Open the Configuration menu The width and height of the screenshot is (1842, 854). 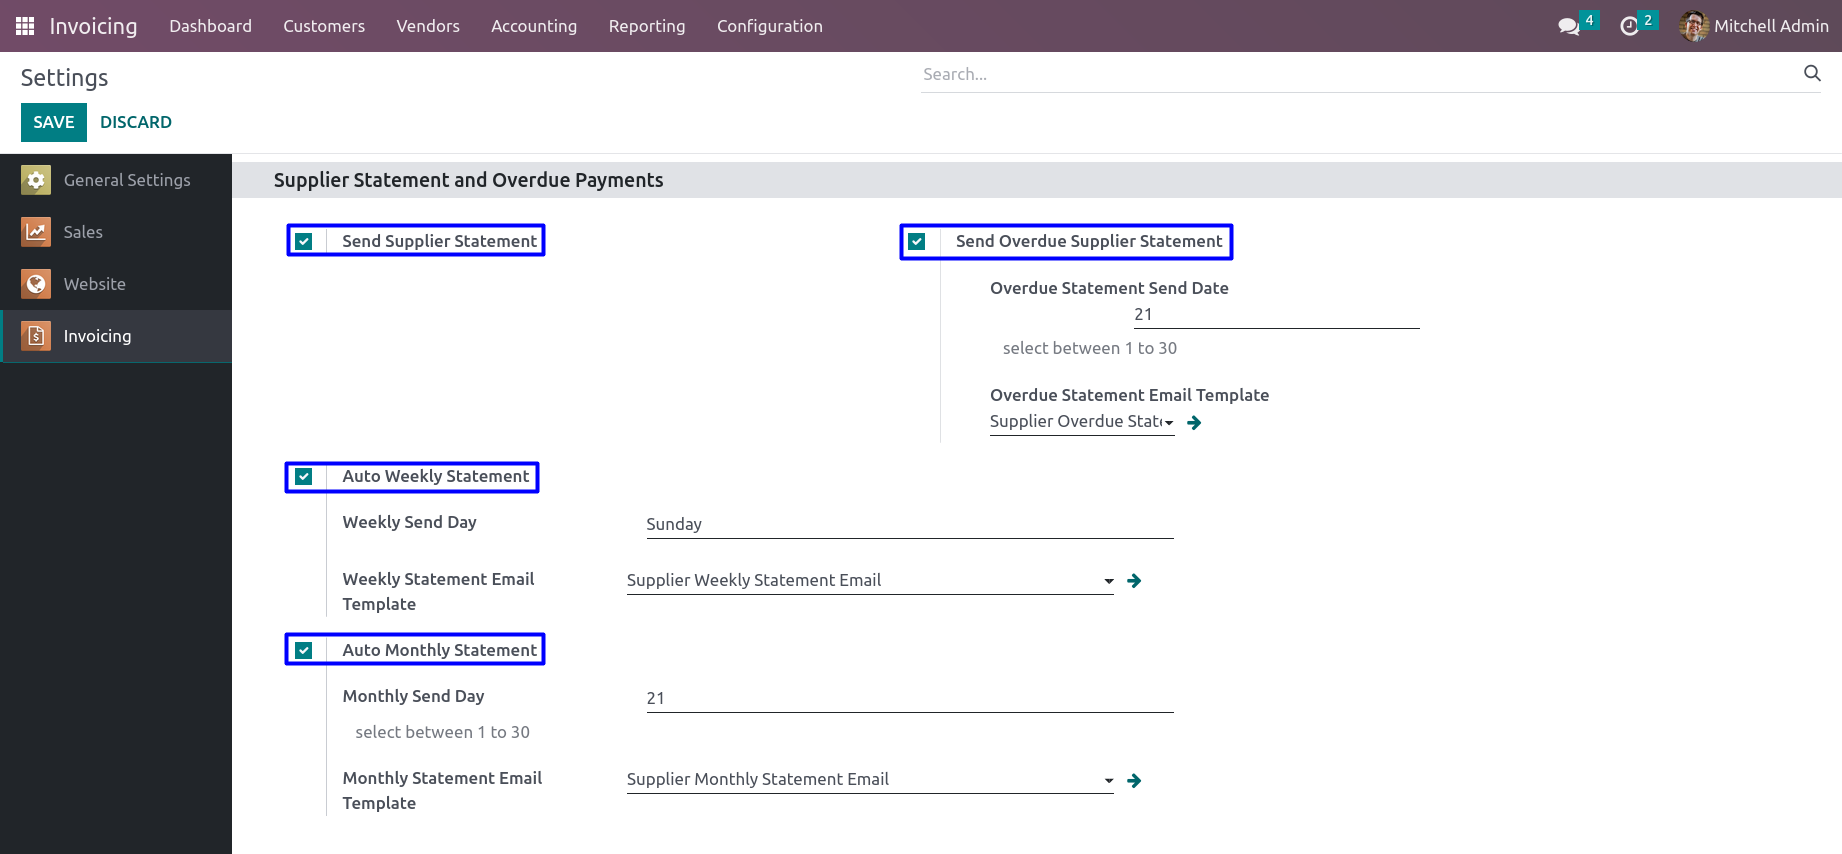click(x=770, y=26)
